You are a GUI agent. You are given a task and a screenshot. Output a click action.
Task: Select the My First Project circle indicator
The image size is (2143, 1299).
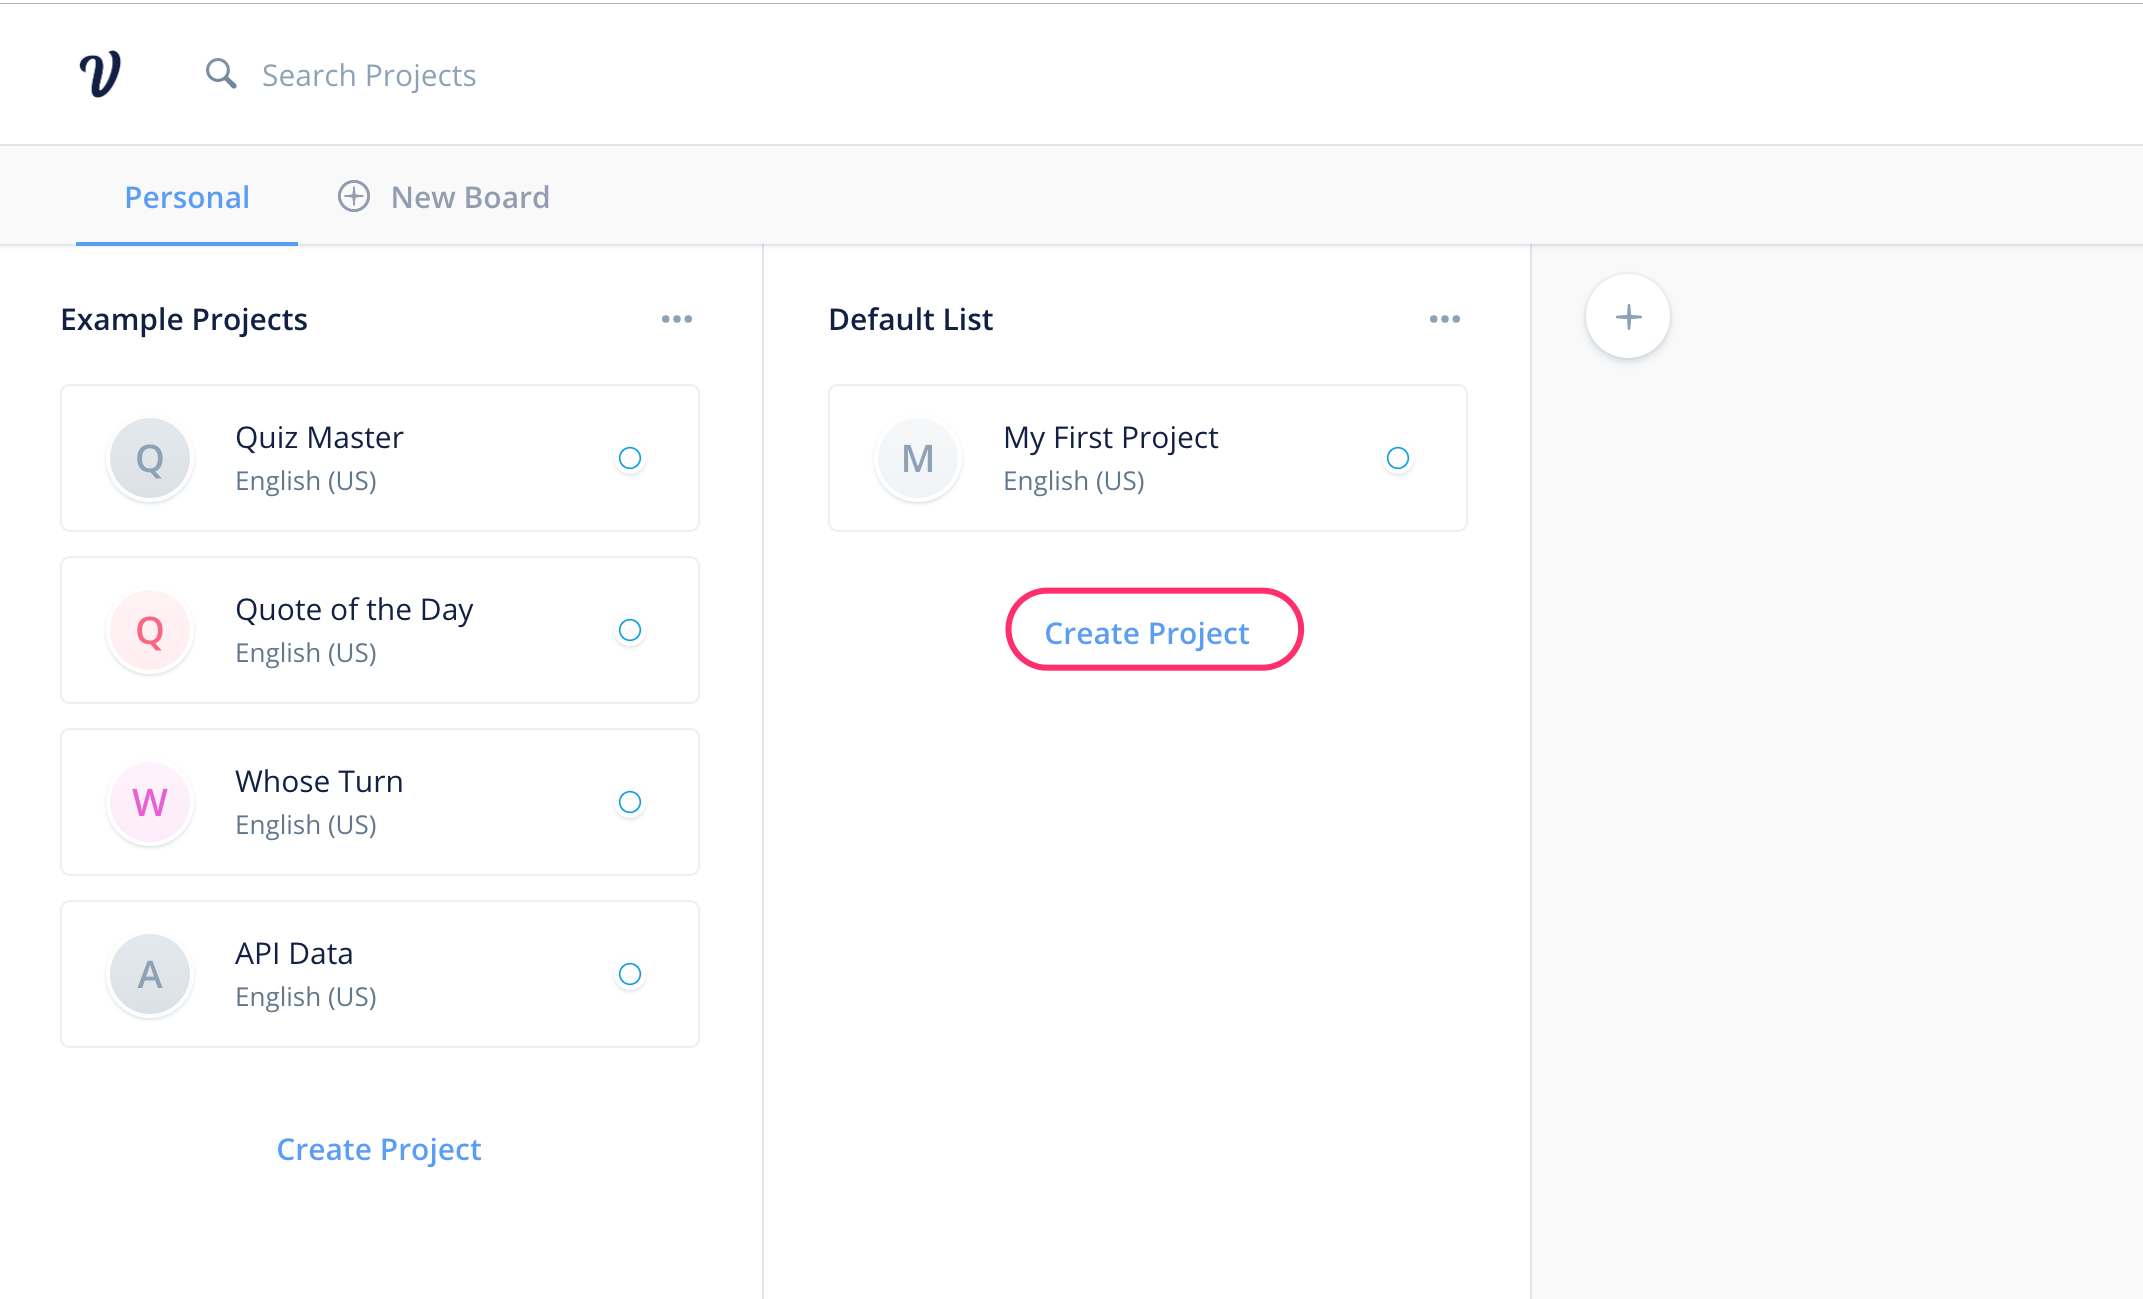point(1397,458)
